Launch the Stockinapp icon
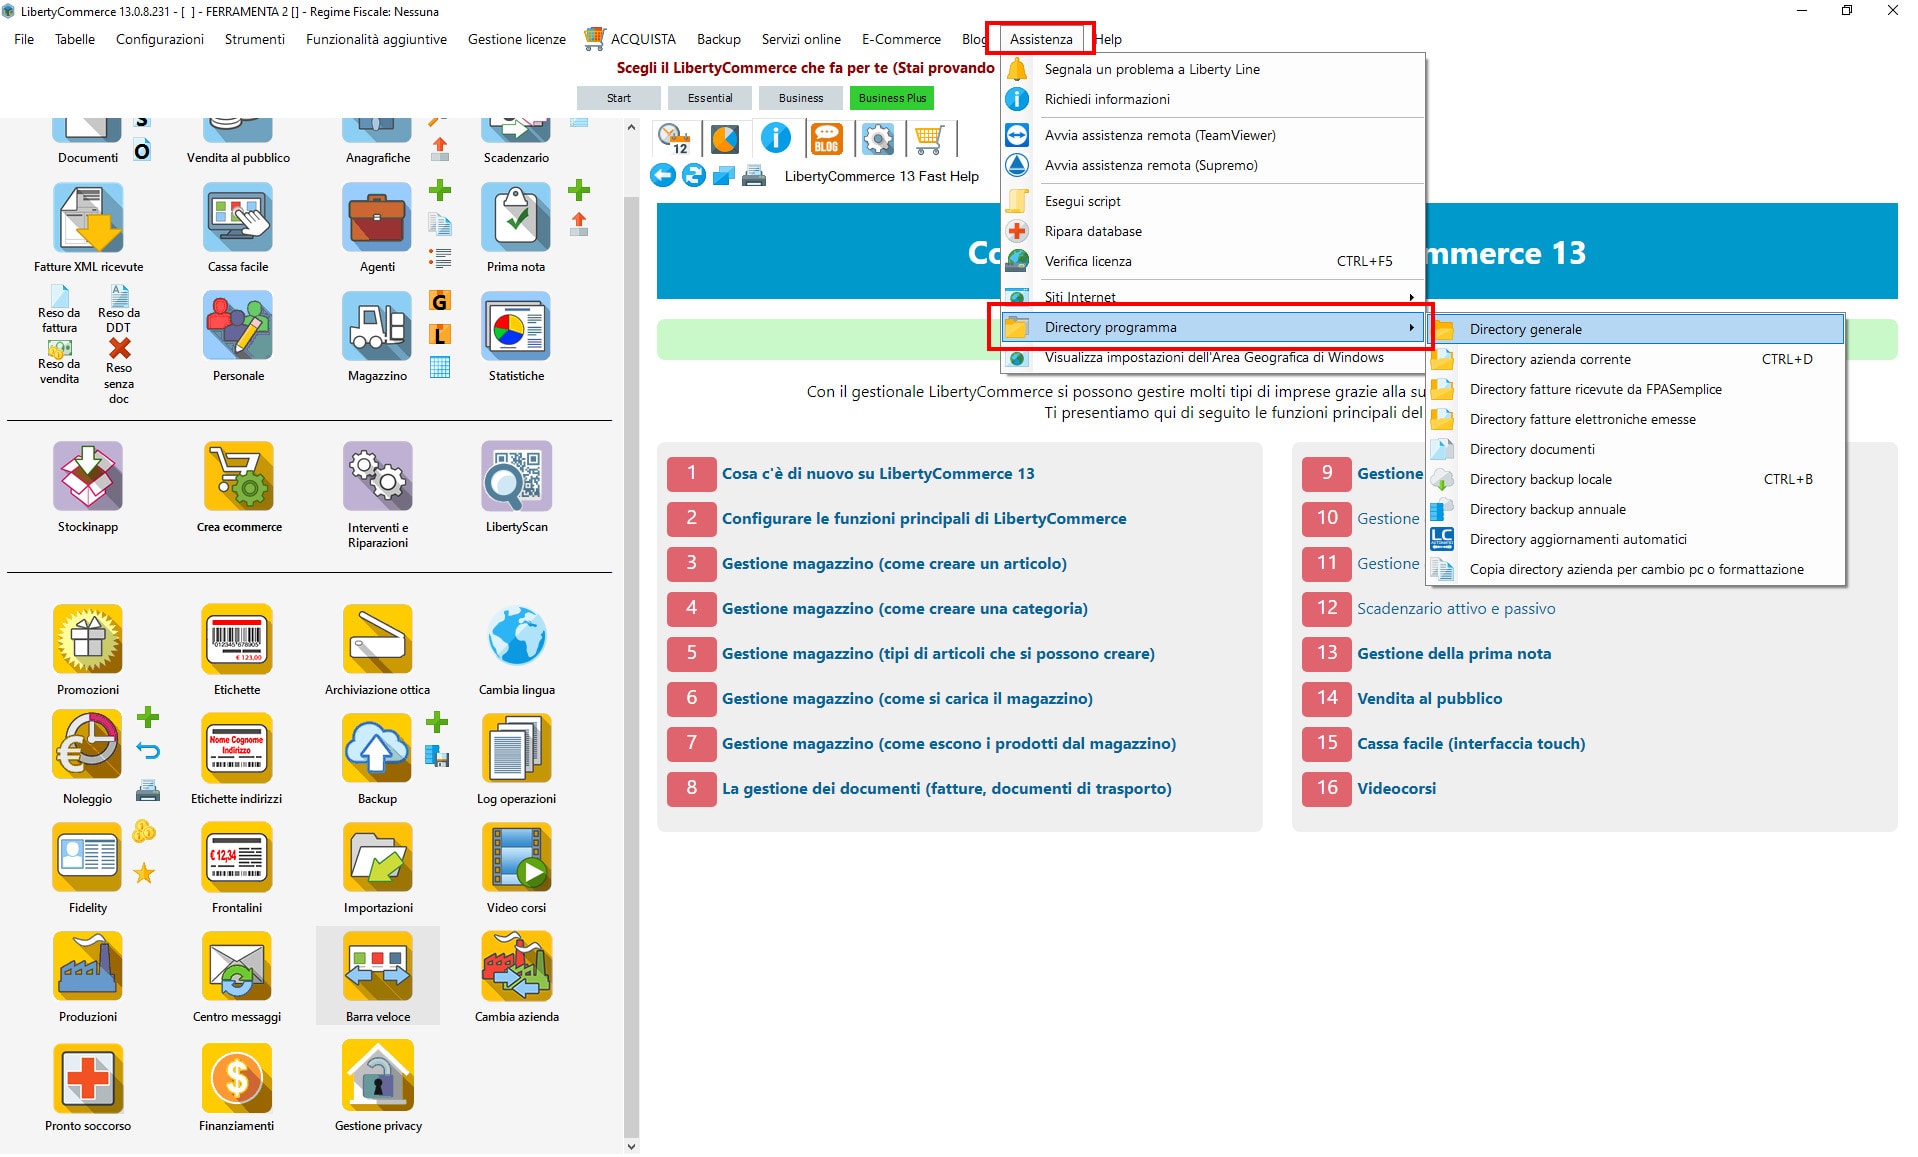1918x1157 pixels. tap(88, 477)
